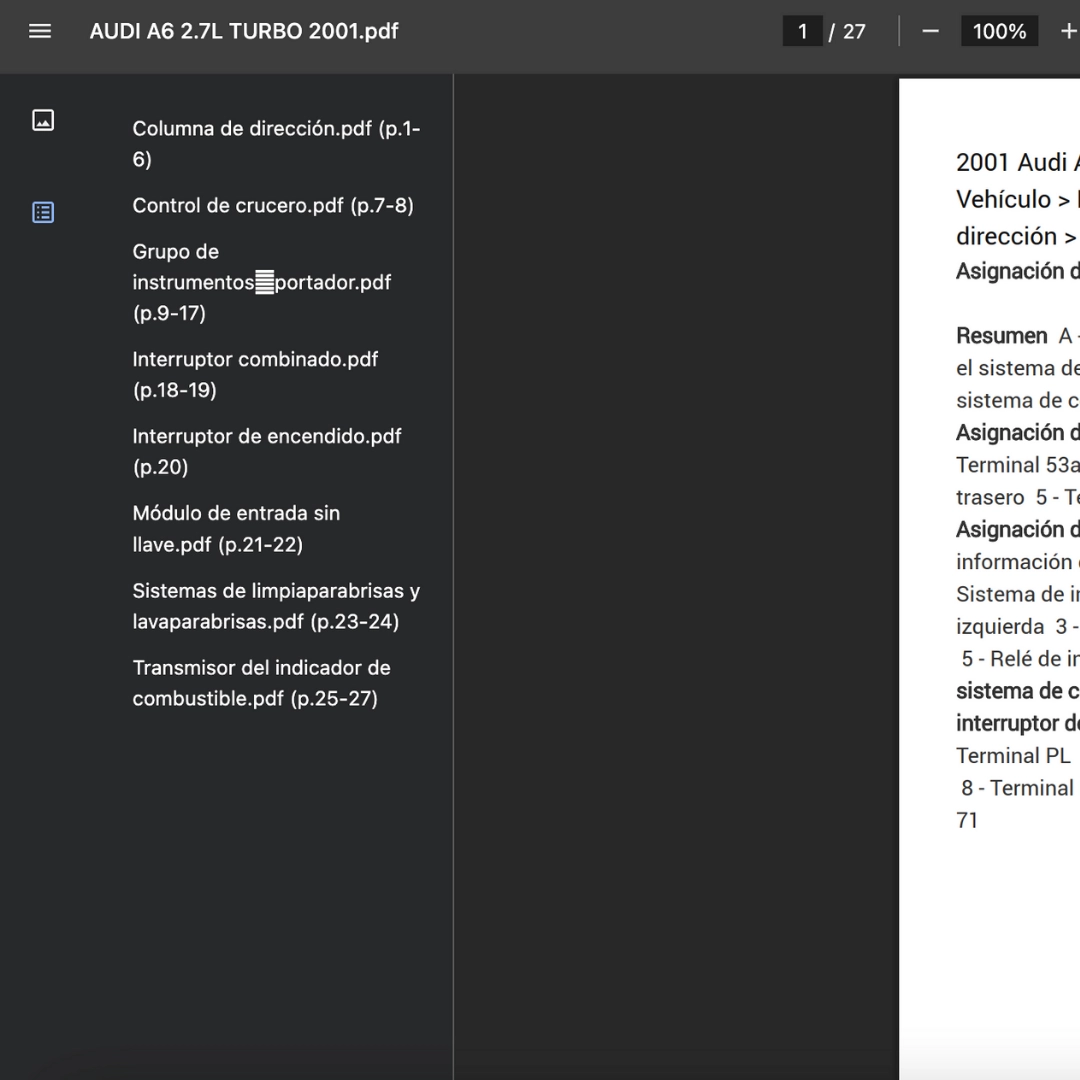This screenshot has height=1080, width=1080.
Task: Click the sidebar divider beside the outline
Action: click(454, 576)
